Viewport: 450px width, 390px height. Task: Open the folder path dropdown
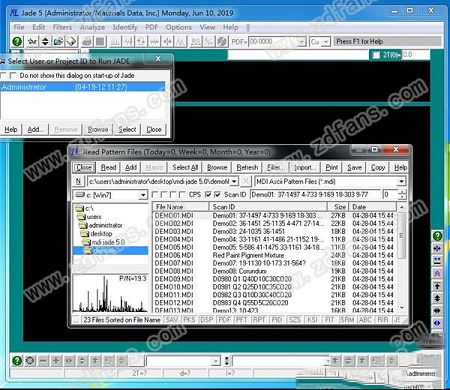click(x=234, y=181)
